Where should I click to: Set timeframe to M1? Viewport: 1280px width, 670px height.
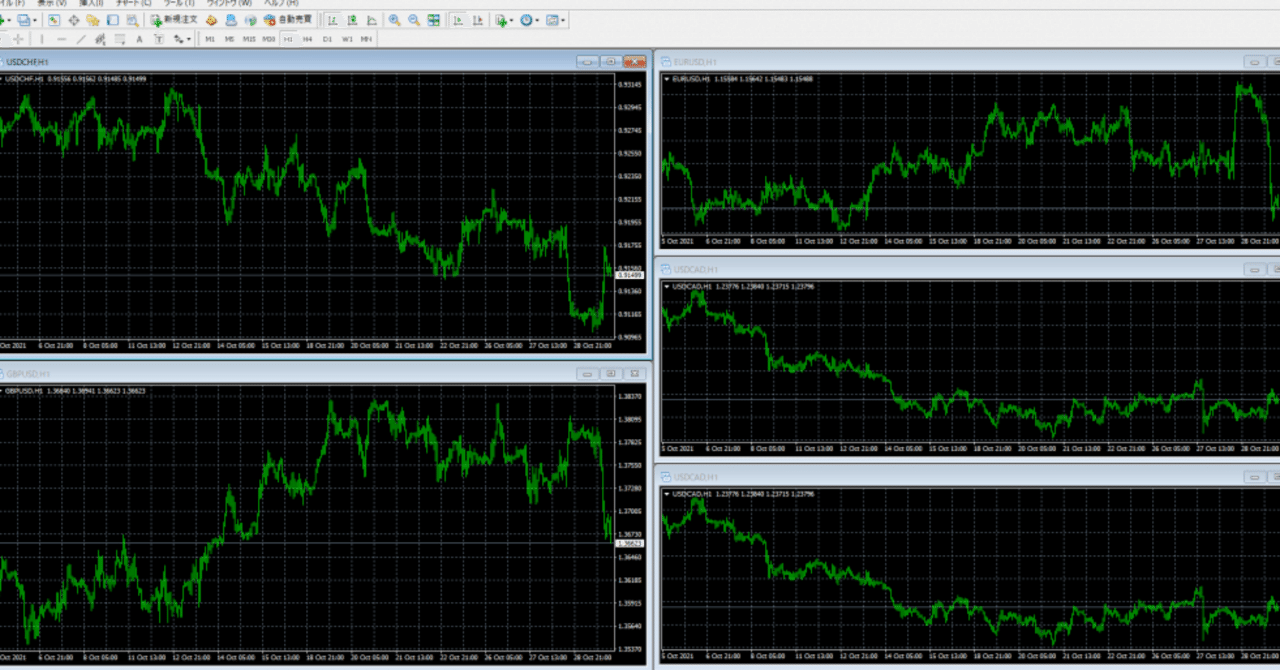click(x=210, y=39)
